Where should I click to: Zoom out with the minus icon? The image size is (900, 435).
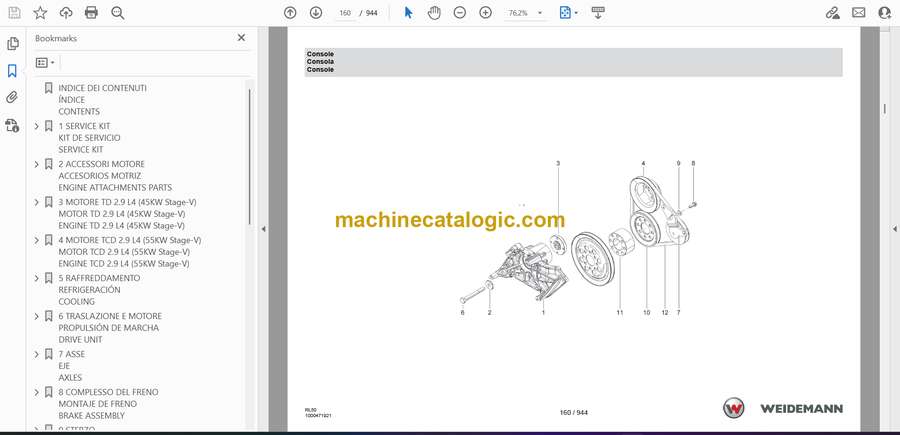coord(460,13)
